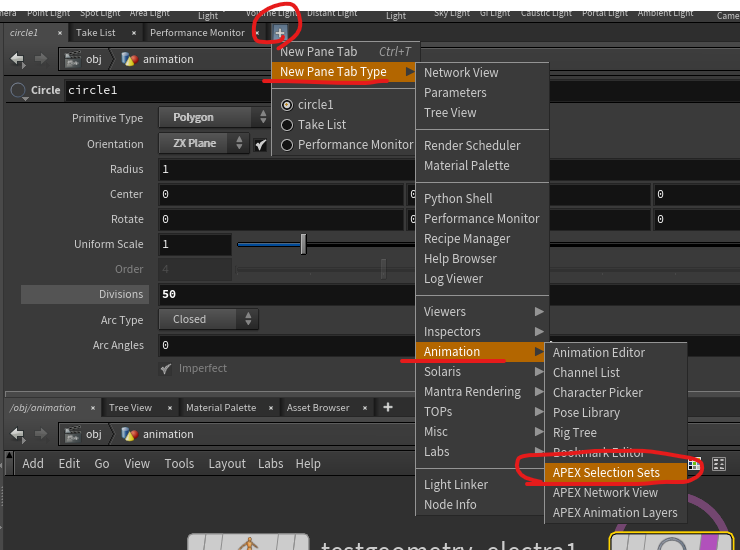Click the plus icon beside Performance Monitor tab

pyautogui.click(x=279, y=33)
